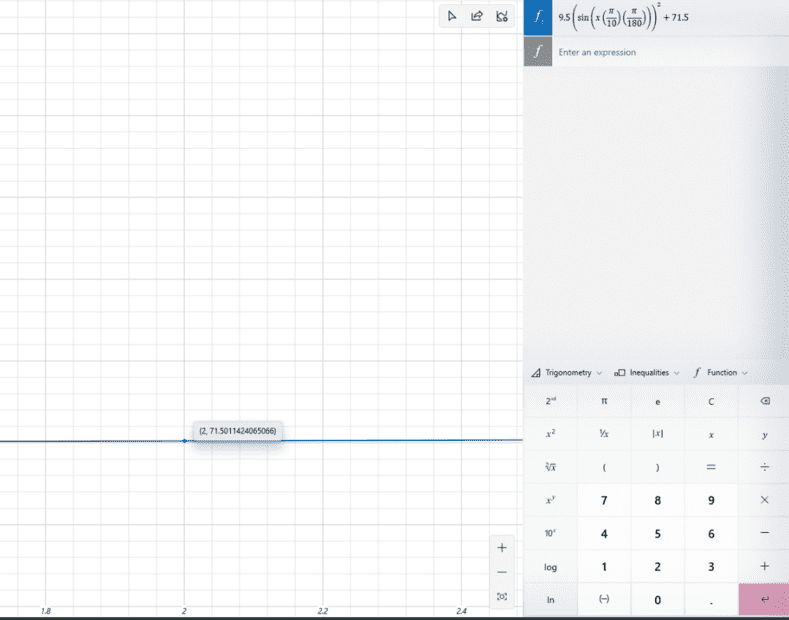Click the number 6 key

point(711,533)
